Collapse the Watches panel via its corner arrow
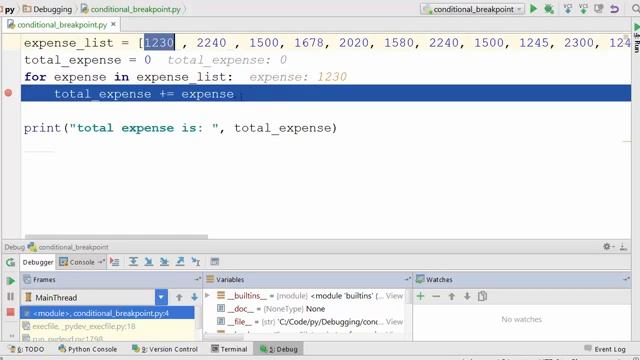This screenshot has width=640, height=360. coord(626,280)
